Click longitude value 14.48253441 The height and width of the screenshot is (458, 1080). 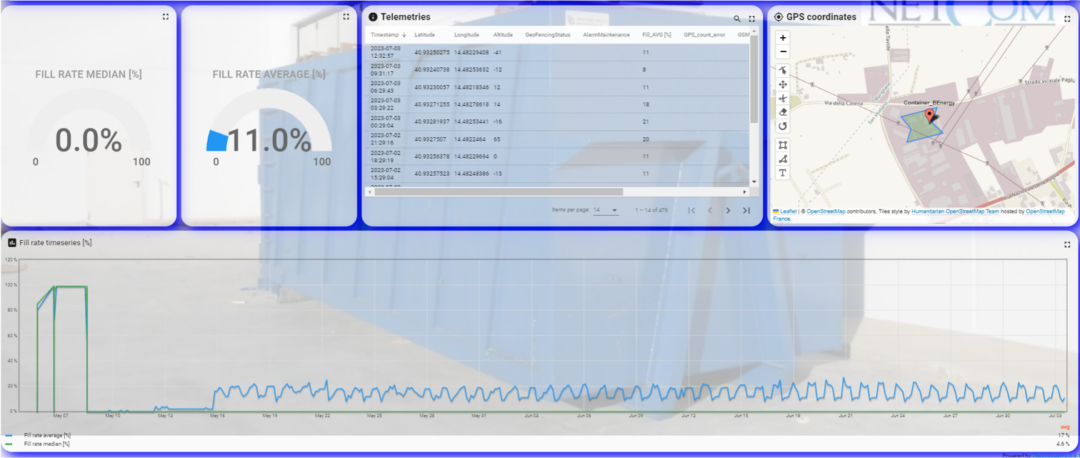pos(472,121)
